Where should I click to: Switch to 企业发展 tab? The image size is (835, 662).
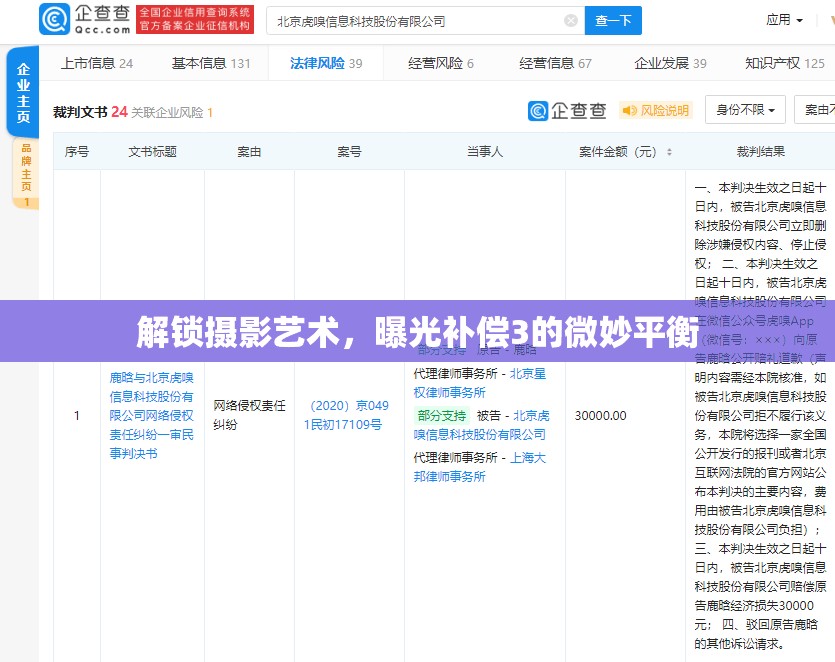click(670, 63)
